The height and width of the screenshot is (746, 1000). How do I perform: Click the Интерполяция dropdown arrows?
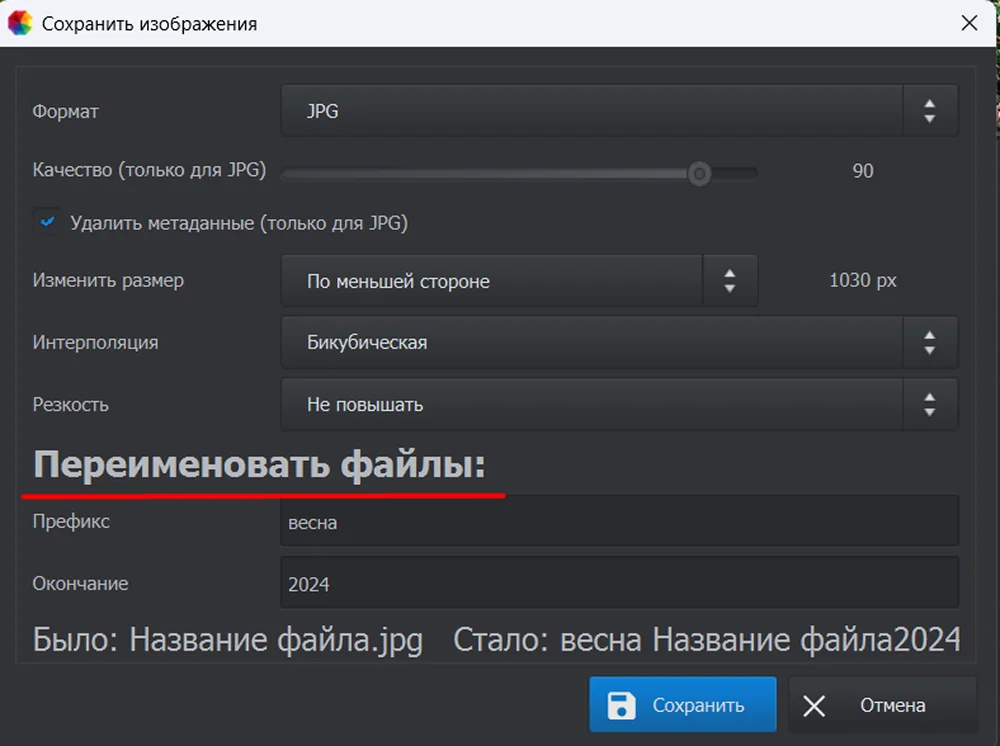click(x=930, y=342)
